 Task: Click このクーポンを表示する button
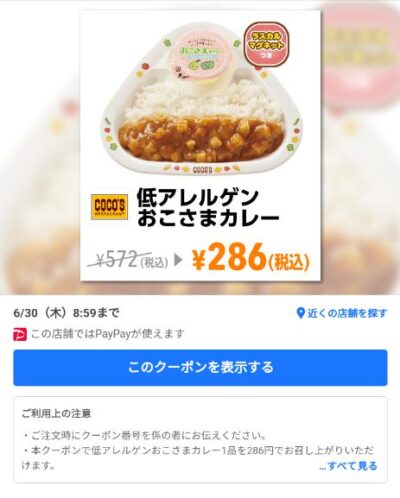pyautogui.click(x=200, y=367)
